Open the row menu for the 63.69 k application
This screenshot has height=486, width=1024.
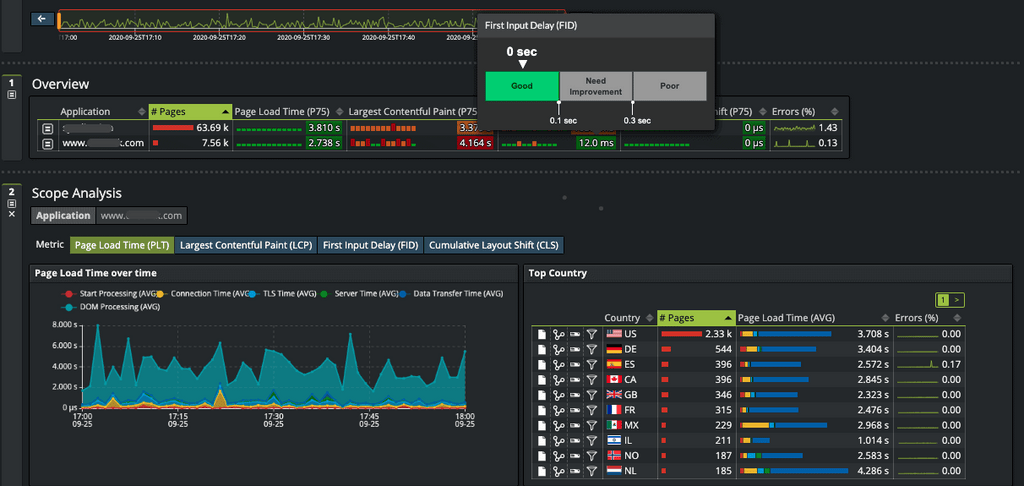pyautogui.click(x=48, y=129)
